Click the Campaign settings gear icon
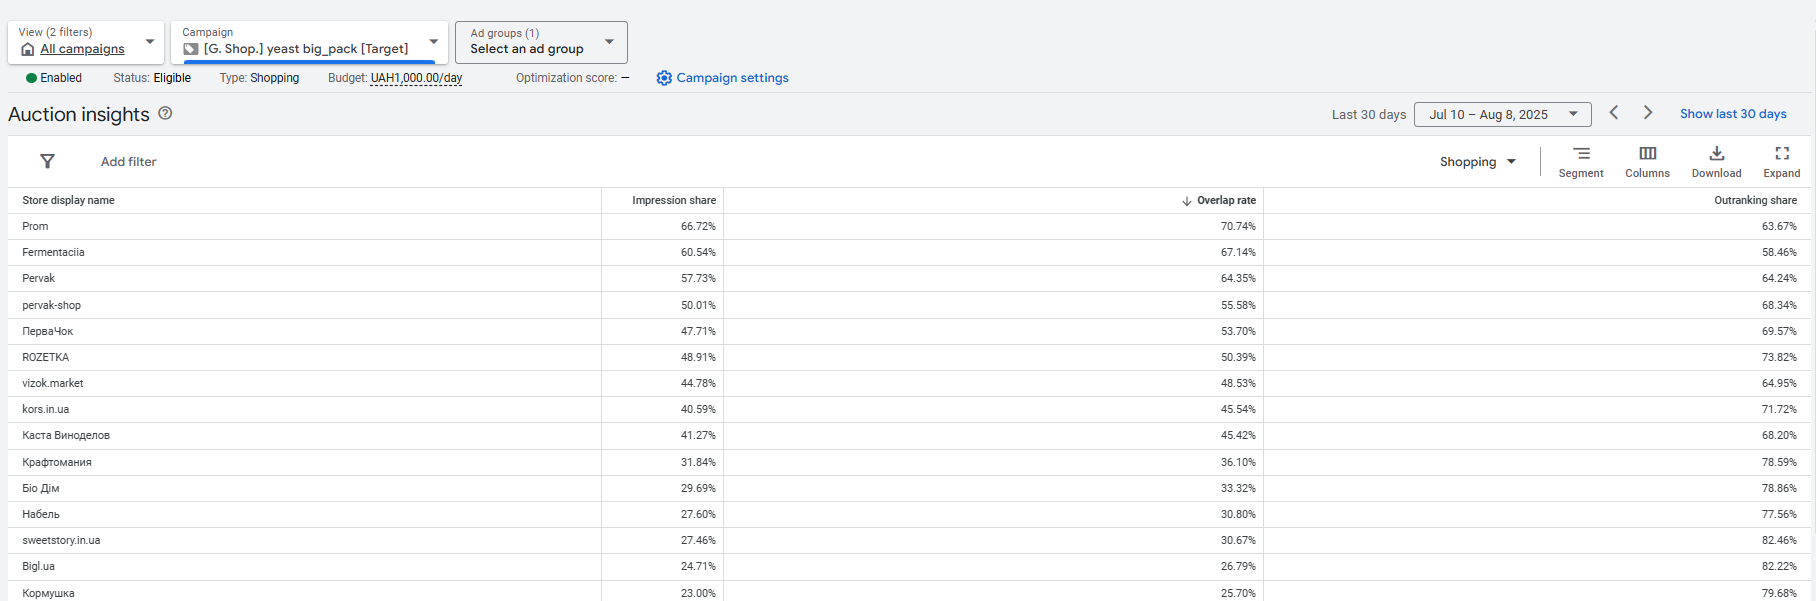 tap(664, 78)
